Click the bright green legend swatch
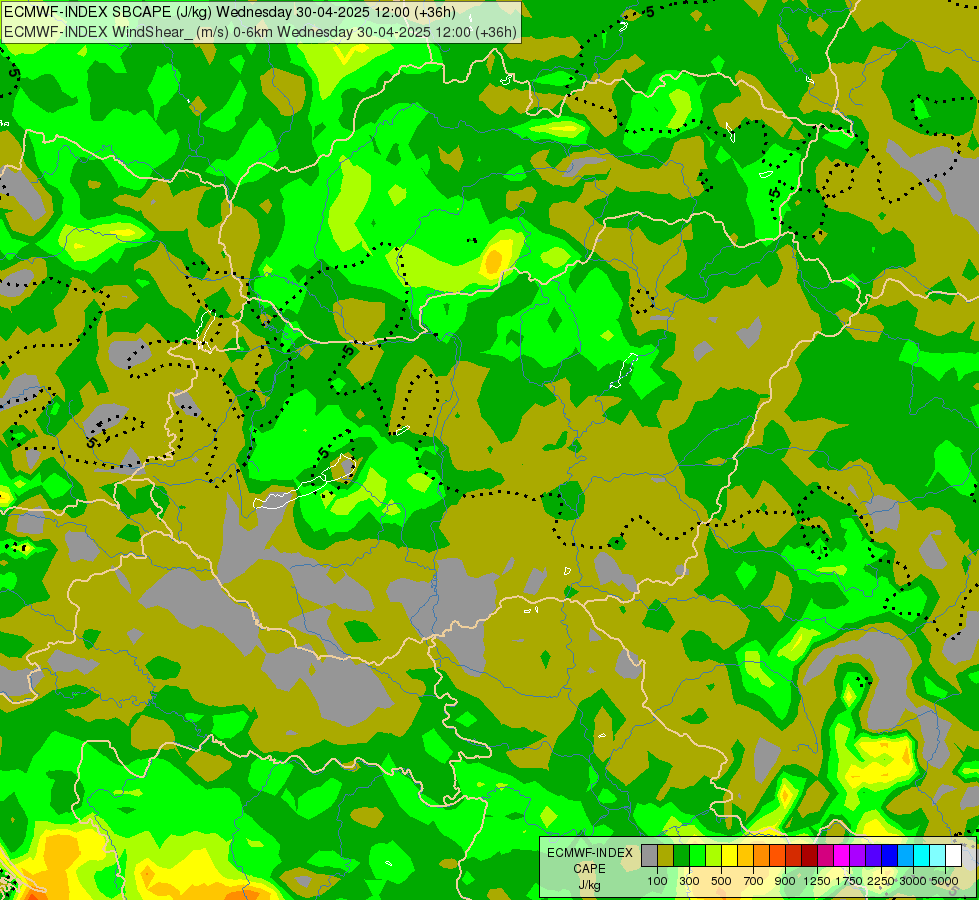This screenshot has height=900, width=979. click(697, 855)
